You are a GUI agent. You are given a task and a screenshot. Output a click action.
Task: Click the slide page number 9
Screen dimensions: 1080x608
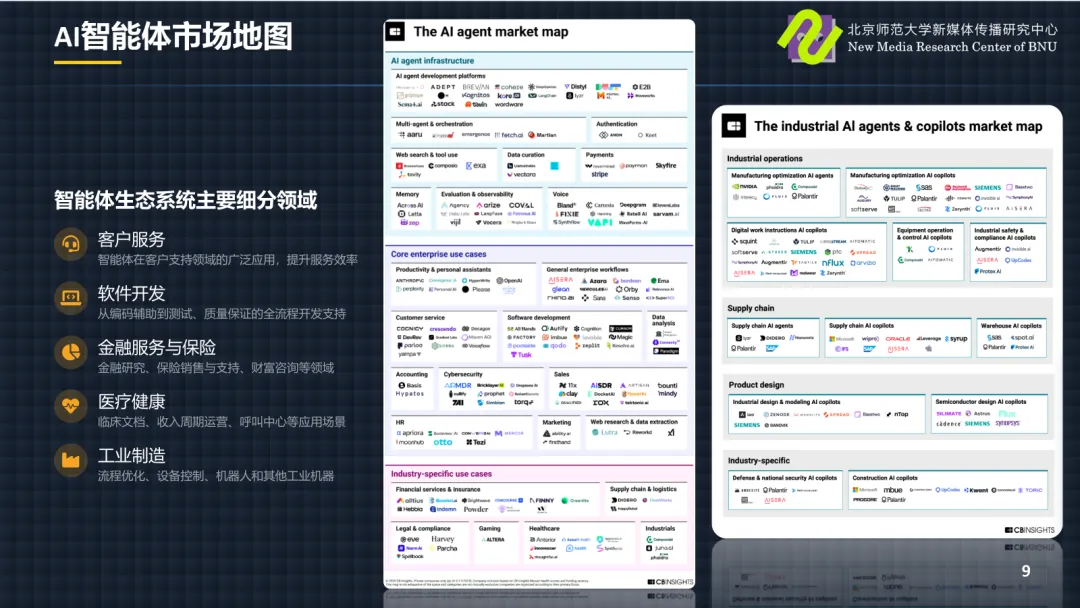coord(1026,571)
